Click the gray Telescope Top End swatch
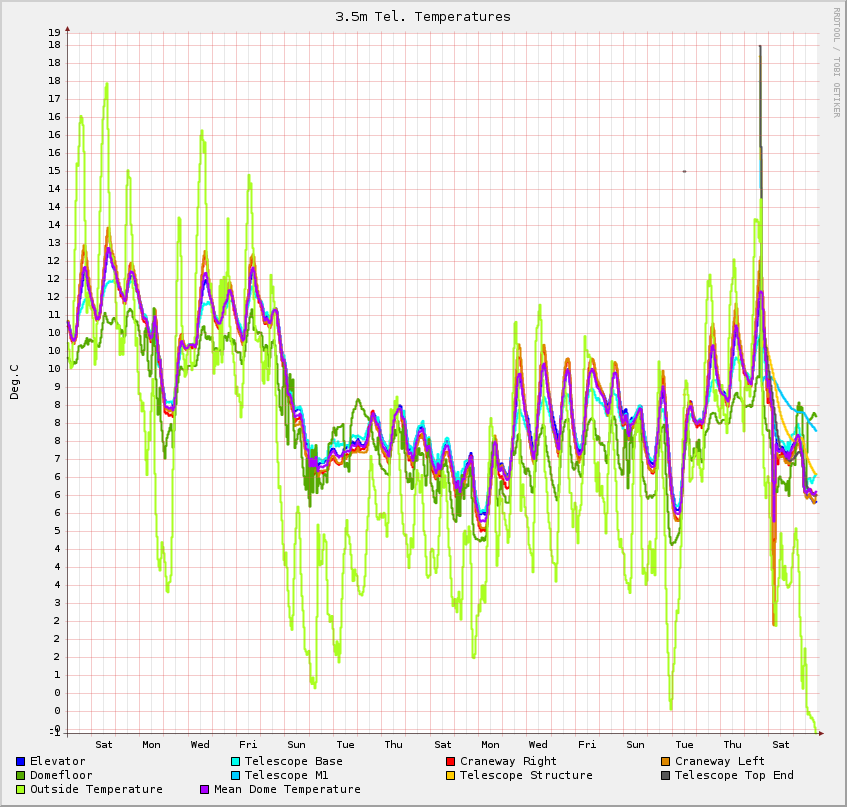Screen dimensions: 847x807 pos(666,776)
